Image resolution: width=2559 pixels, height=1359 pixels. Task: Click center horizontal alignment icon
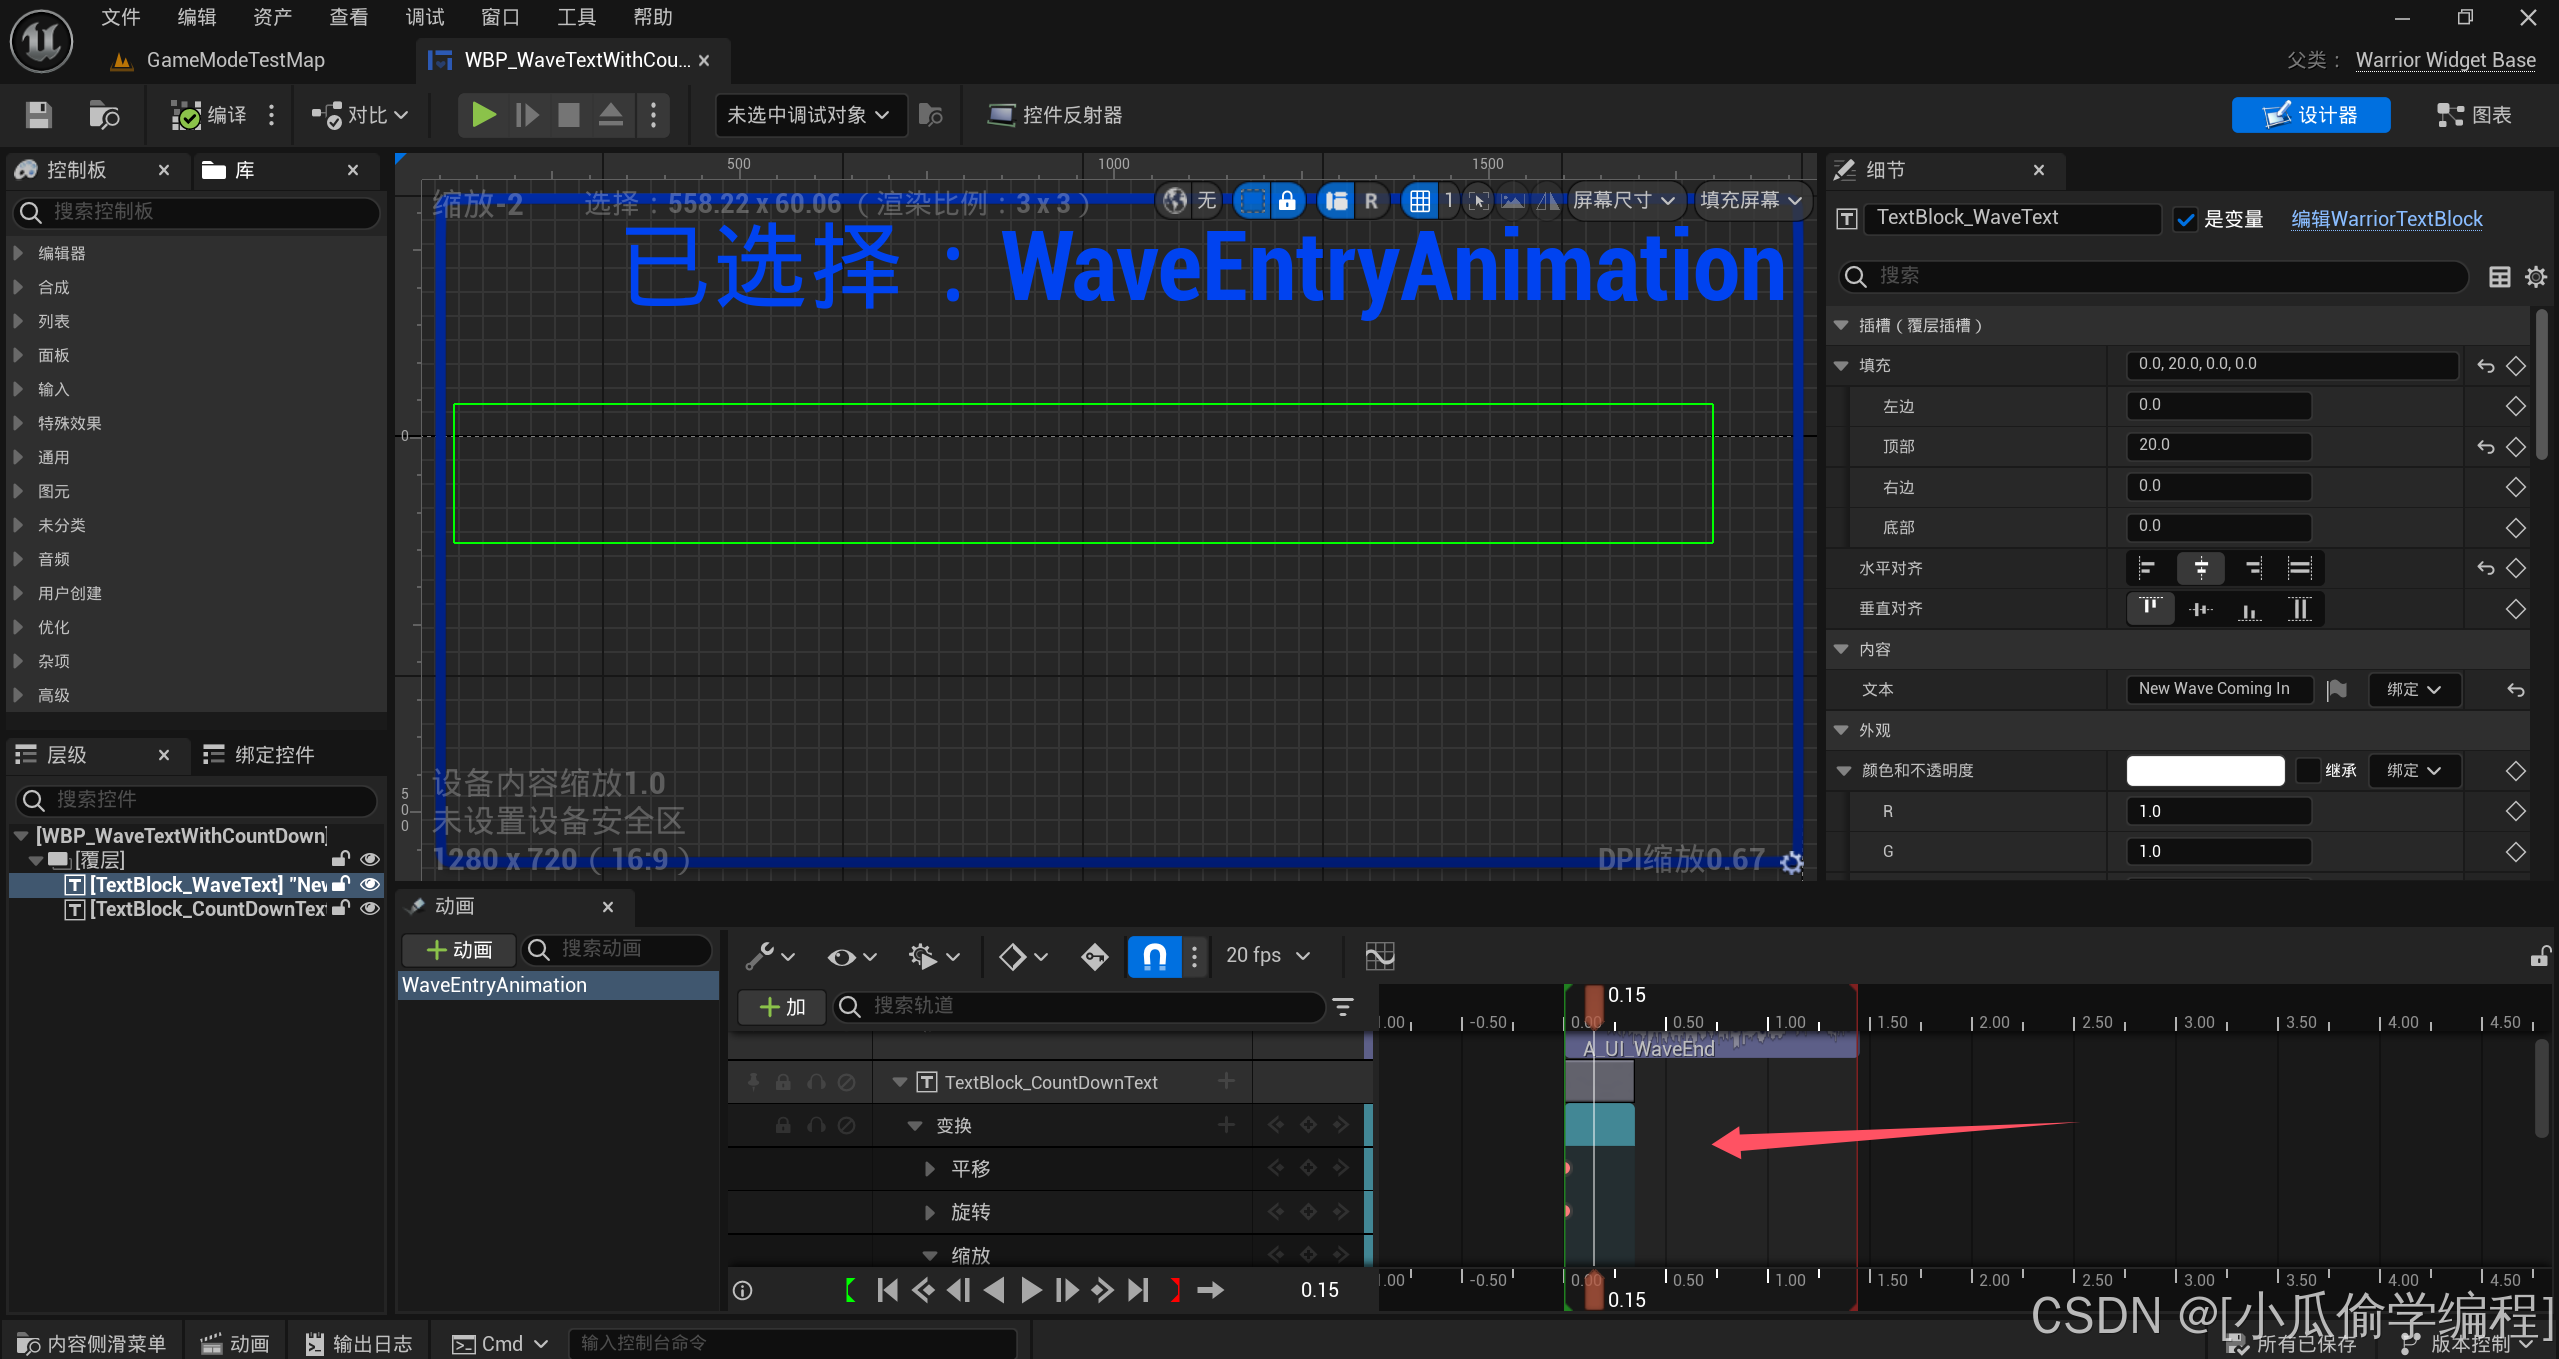click(x=2200, y=568)
